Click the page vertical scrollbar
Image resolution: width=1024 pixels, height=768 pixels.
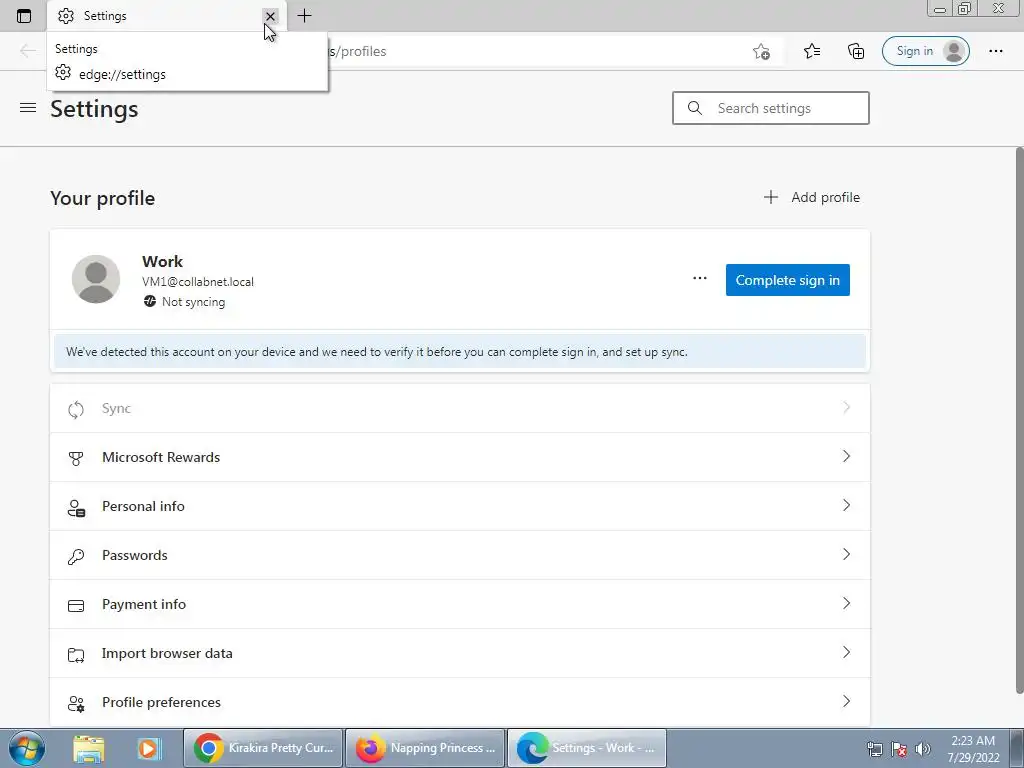click(x=1019, y=420)
